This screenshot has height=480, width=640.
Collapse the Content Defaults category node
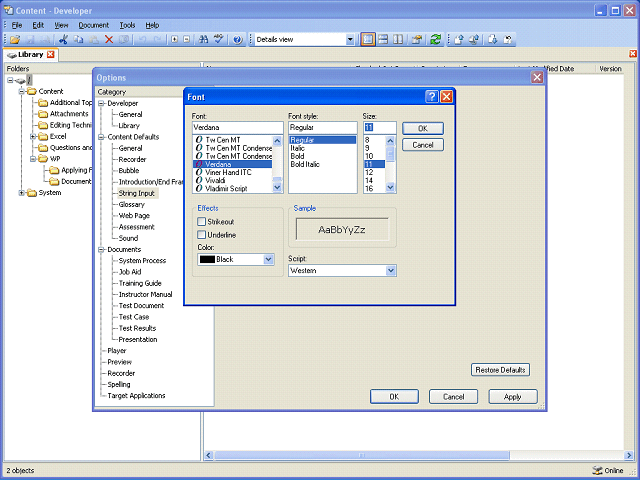(x=101, y=137)
